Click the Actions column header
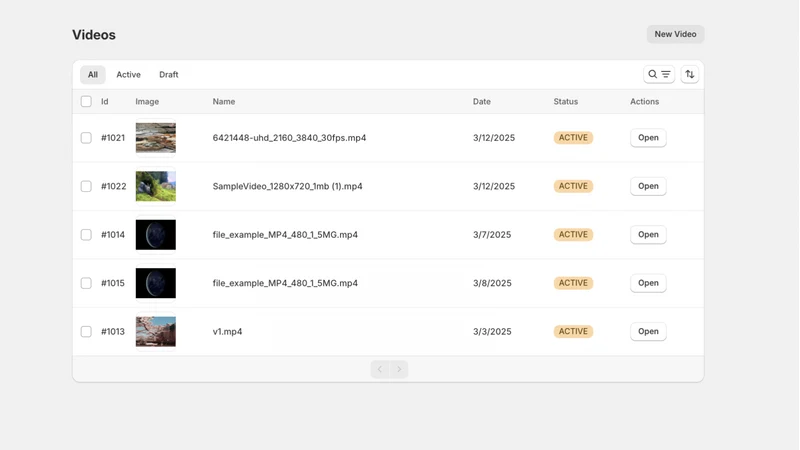Image resolution: width=800 pixels, height=450 pixels. click(x=644, y=102)
